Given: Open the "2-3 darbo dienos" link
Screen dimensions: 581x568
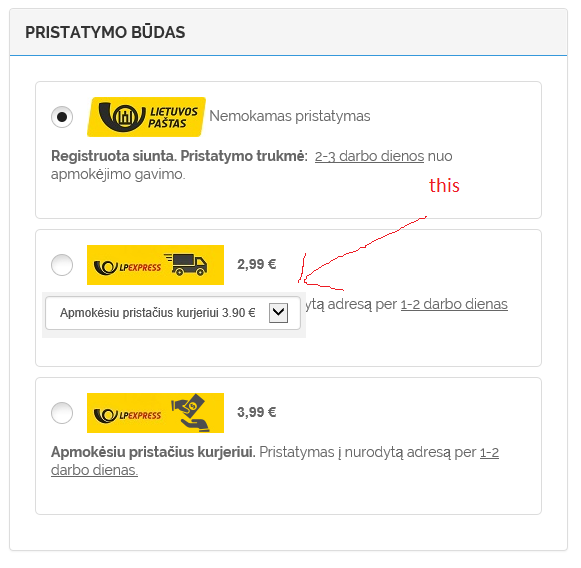Looking at the screenshot, I should click(x=369, y=156).
